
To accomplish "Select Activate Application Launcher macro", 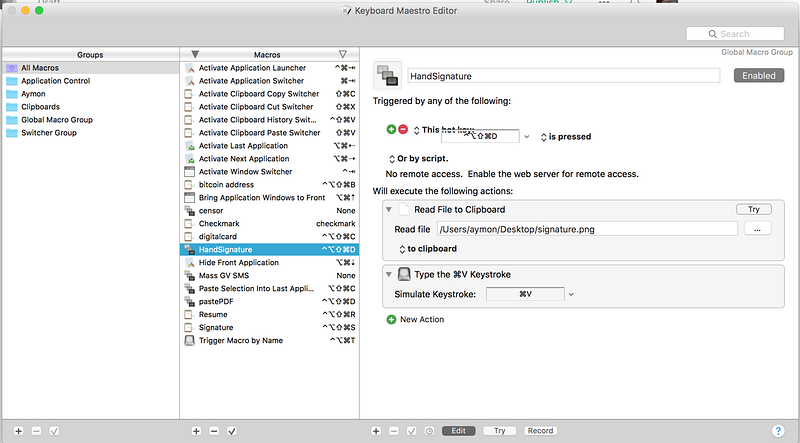I will coord(269,68).
